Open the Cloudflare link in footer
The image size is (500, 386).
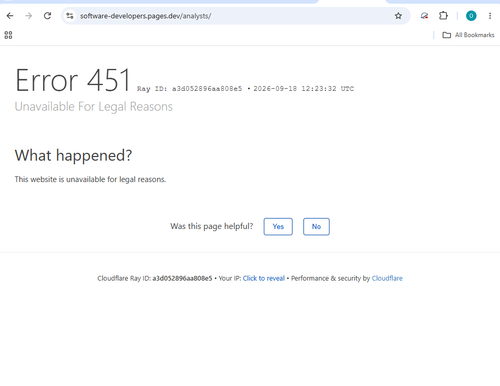click(x=387, y=278)
